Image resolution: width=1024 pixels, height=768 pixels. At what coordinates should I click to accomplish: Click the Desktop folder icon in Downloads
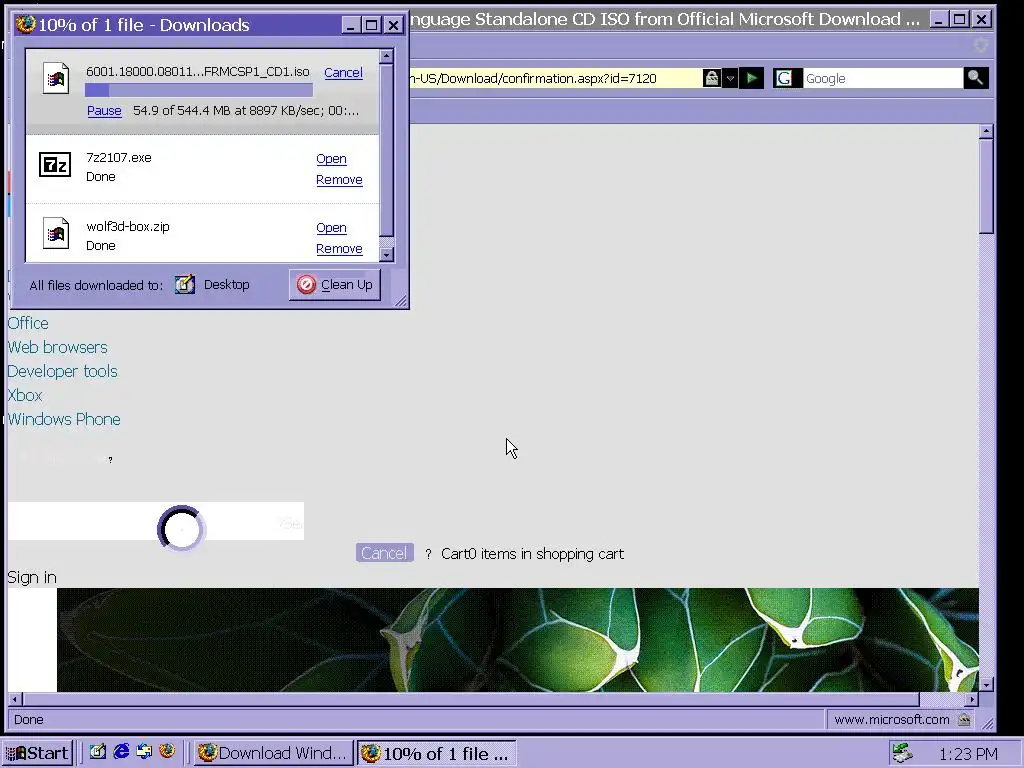(x=185, y=285)
